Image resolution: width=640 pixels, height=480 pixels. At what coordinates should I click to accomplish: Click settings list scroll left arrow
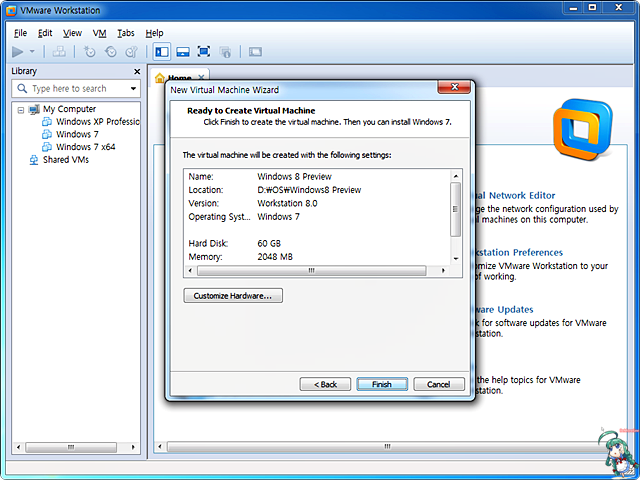[x=190, y=270]
